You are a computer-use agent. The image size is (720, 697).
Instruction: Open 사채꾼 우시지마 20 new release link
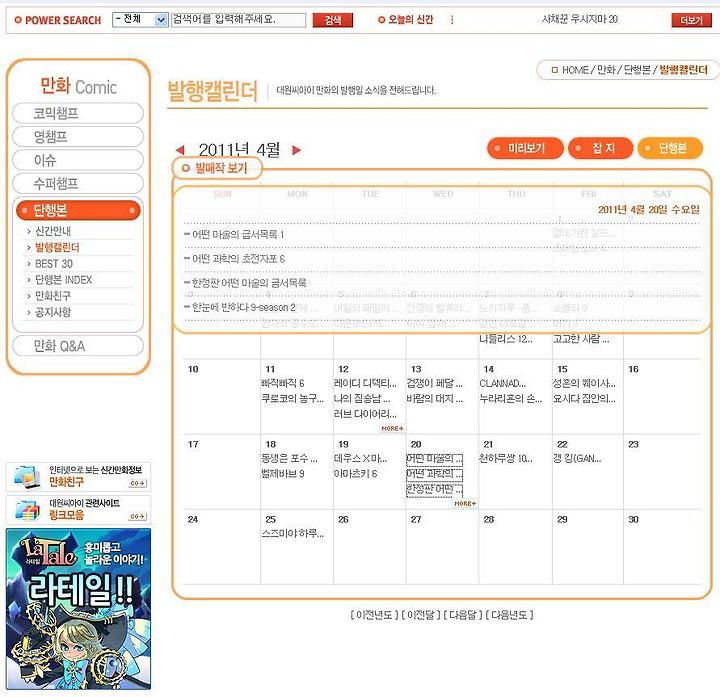(580, 19)
